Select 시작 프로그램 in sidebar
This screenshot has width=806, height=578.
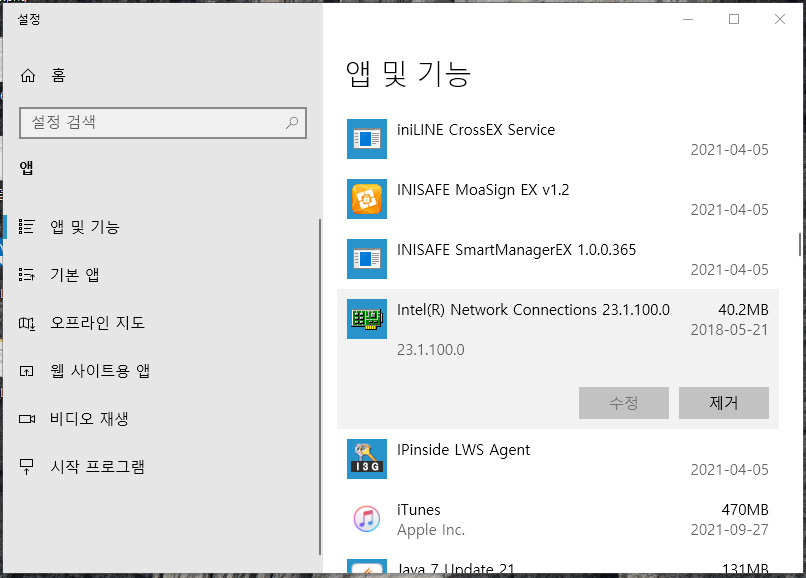click(x=161, y=466)
